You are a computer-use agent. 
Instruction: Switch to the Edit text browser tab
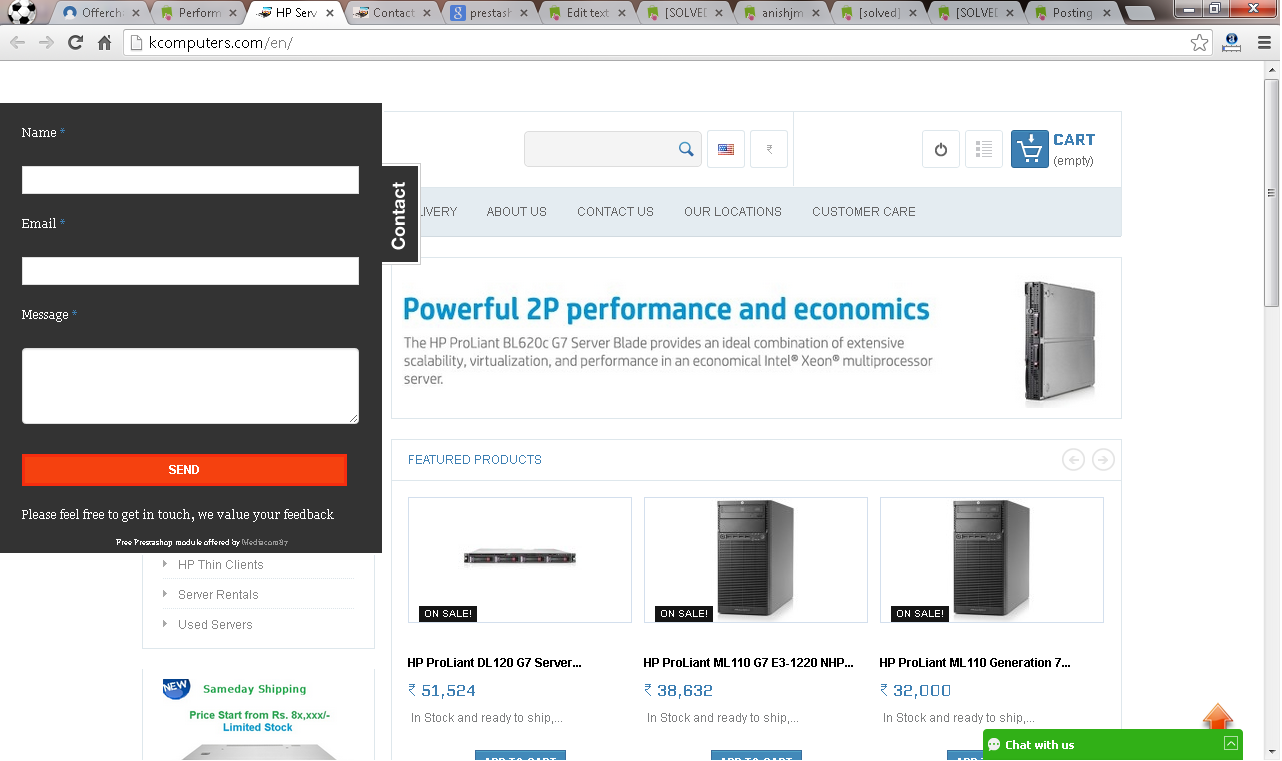(587, 13)
